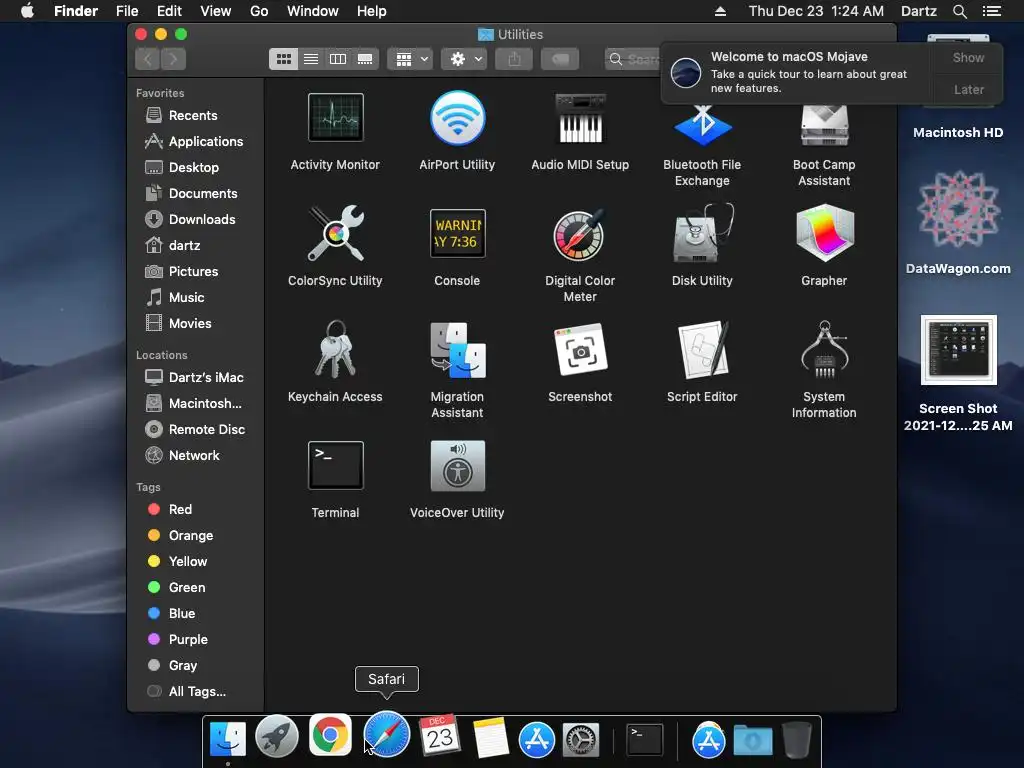
Task: Open the Window menu
Action: (313, 11)
